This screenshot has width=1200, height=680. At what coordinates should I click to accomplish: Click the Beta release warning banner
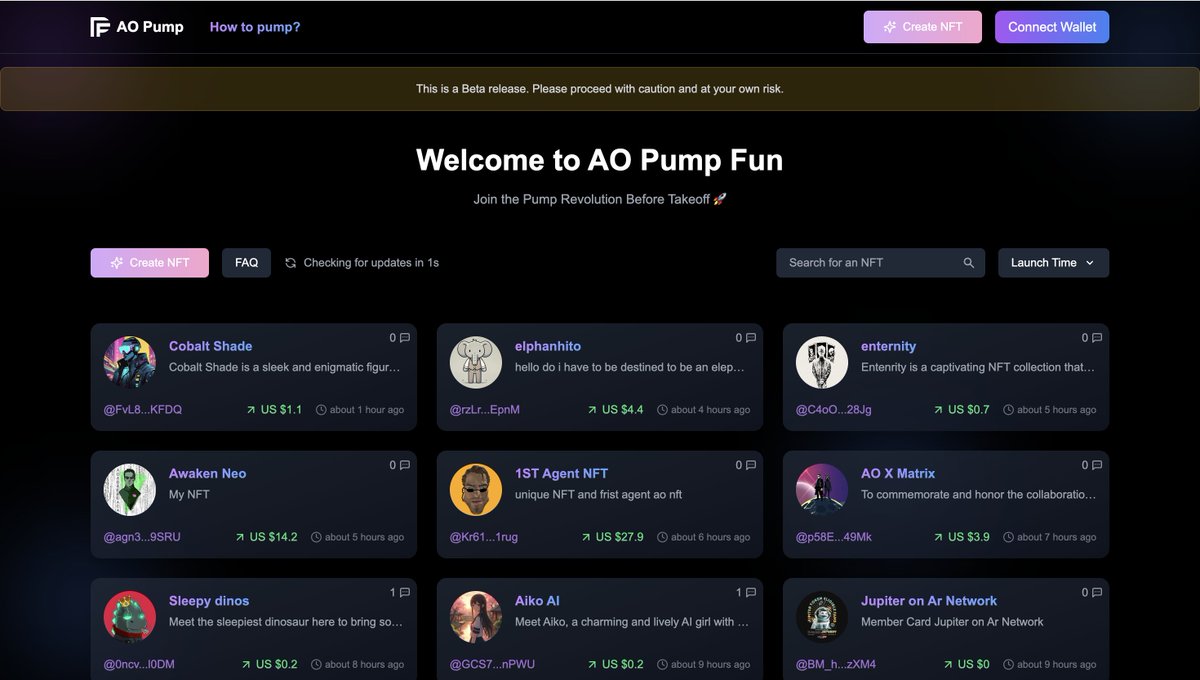600,89
